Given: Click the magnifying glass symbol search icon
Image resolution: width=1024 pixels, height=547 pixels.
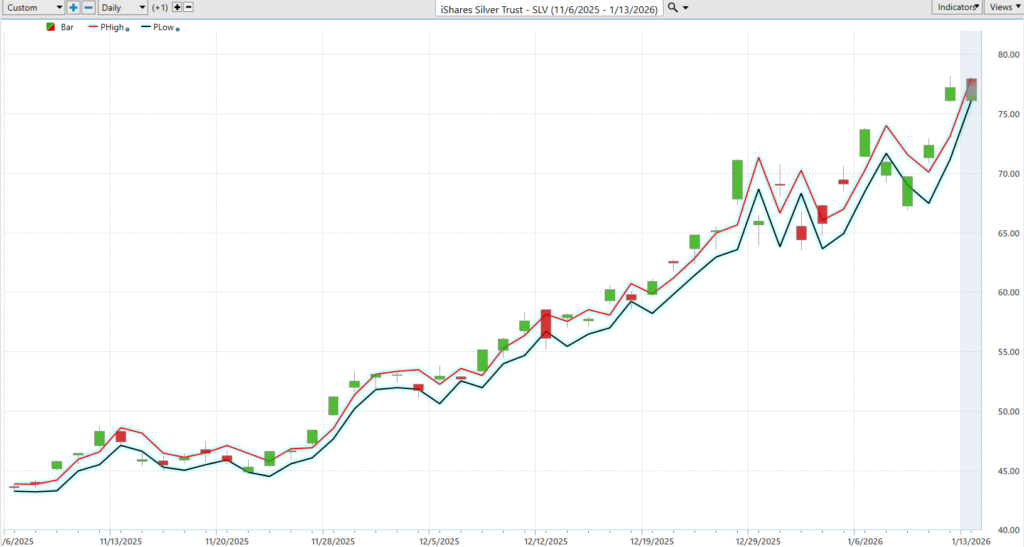Looking at the screenshot, I should pos(673,7).
